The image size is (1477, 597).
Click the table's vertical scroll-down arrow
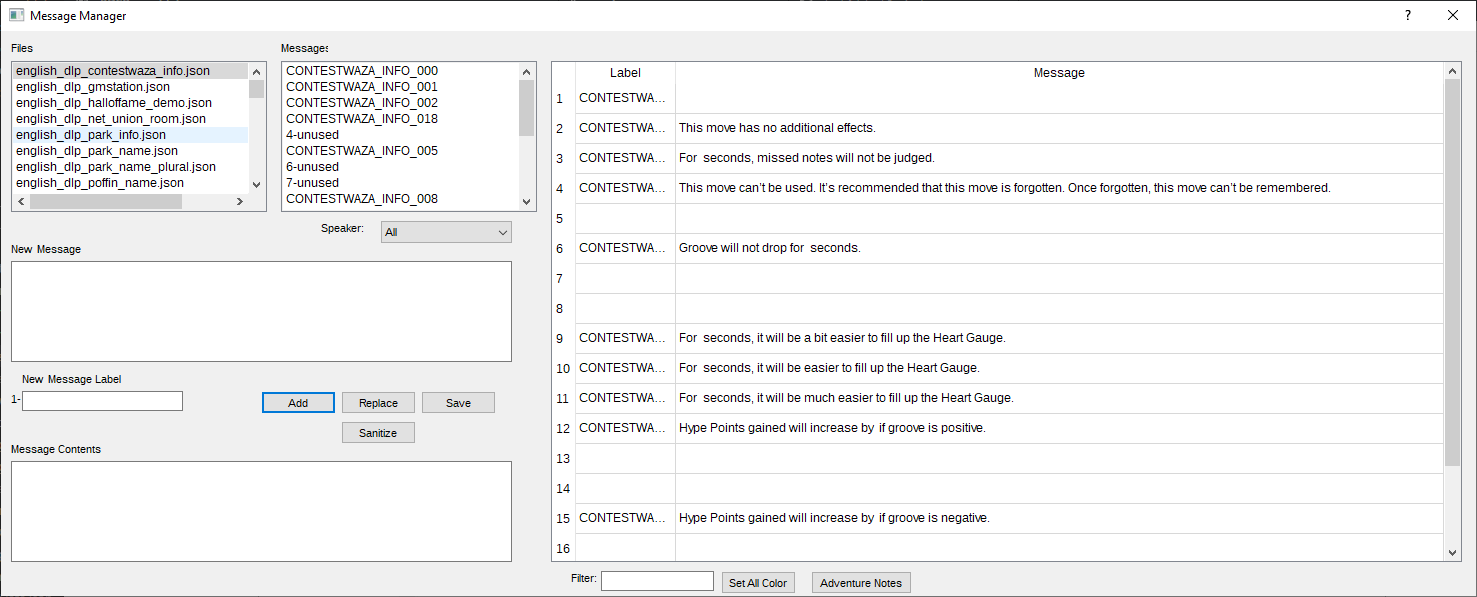(1453, 552)
